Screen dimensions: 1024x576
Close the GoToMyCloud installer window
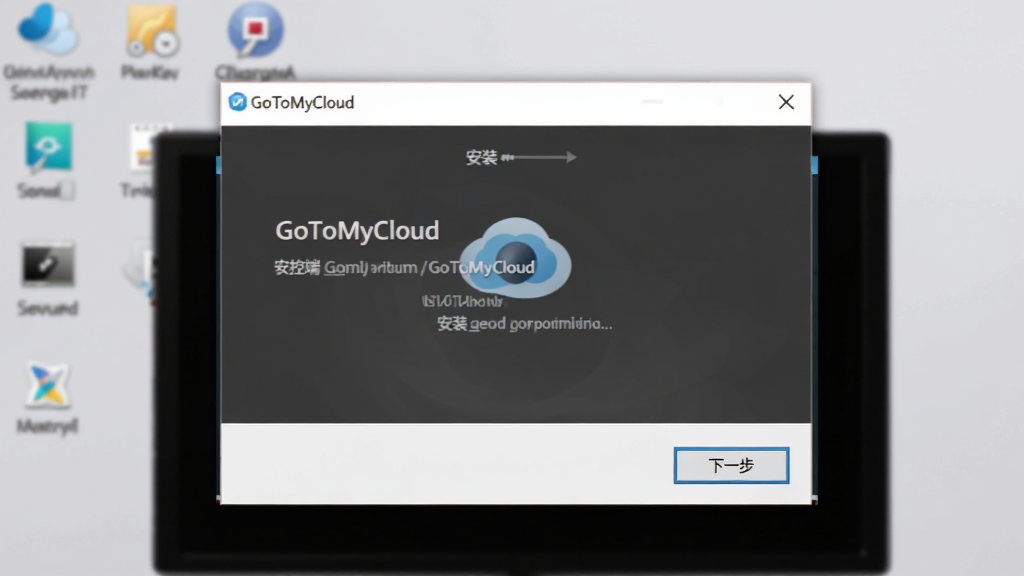pos(786,102)
